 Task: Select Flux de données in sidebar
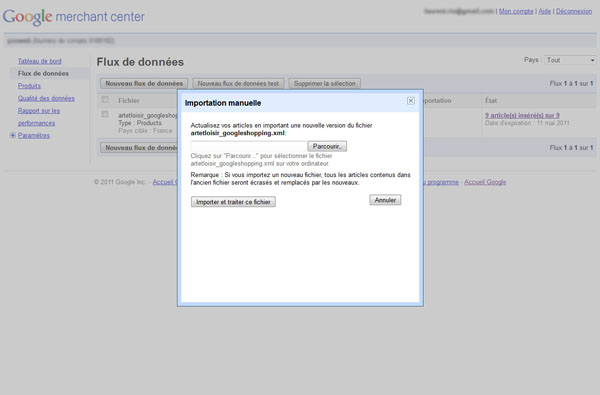pos(43,73)
